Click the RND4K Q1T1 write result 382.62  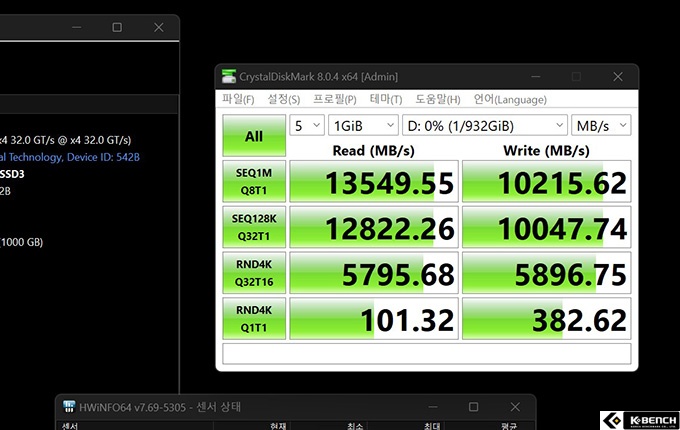(546, 319)
